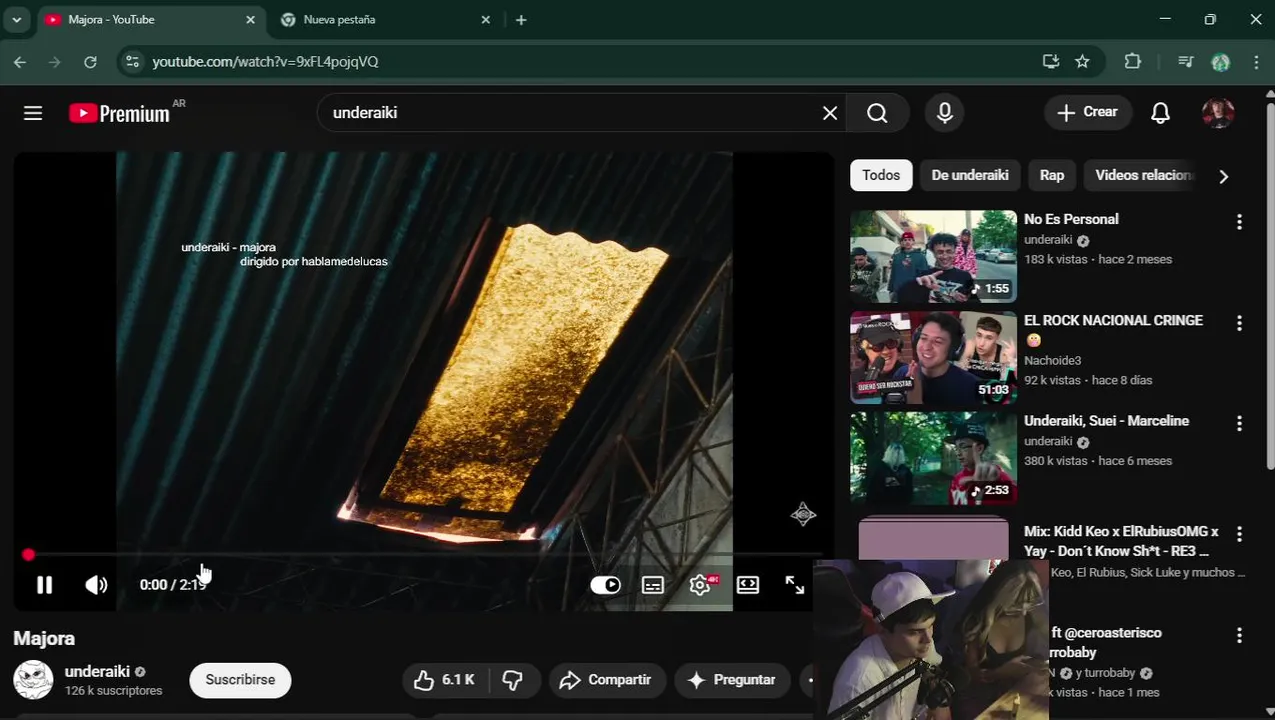Click the address bar URL
This screenshot has width=1275, height=720.
coord(265,62)
